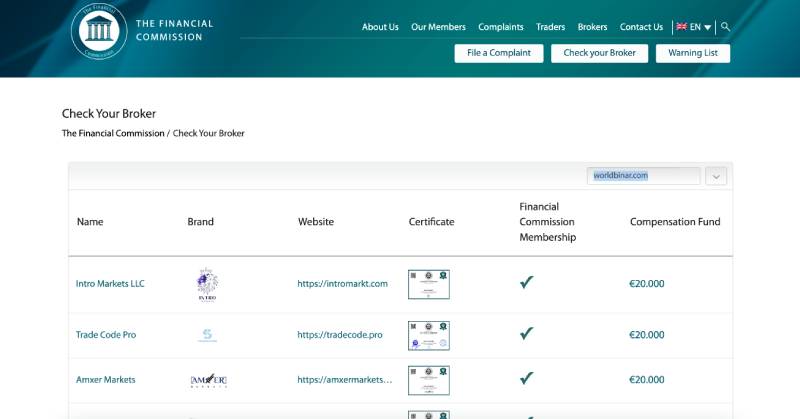Open Amxer Markets certificate thumbnail

pos(429,380)
